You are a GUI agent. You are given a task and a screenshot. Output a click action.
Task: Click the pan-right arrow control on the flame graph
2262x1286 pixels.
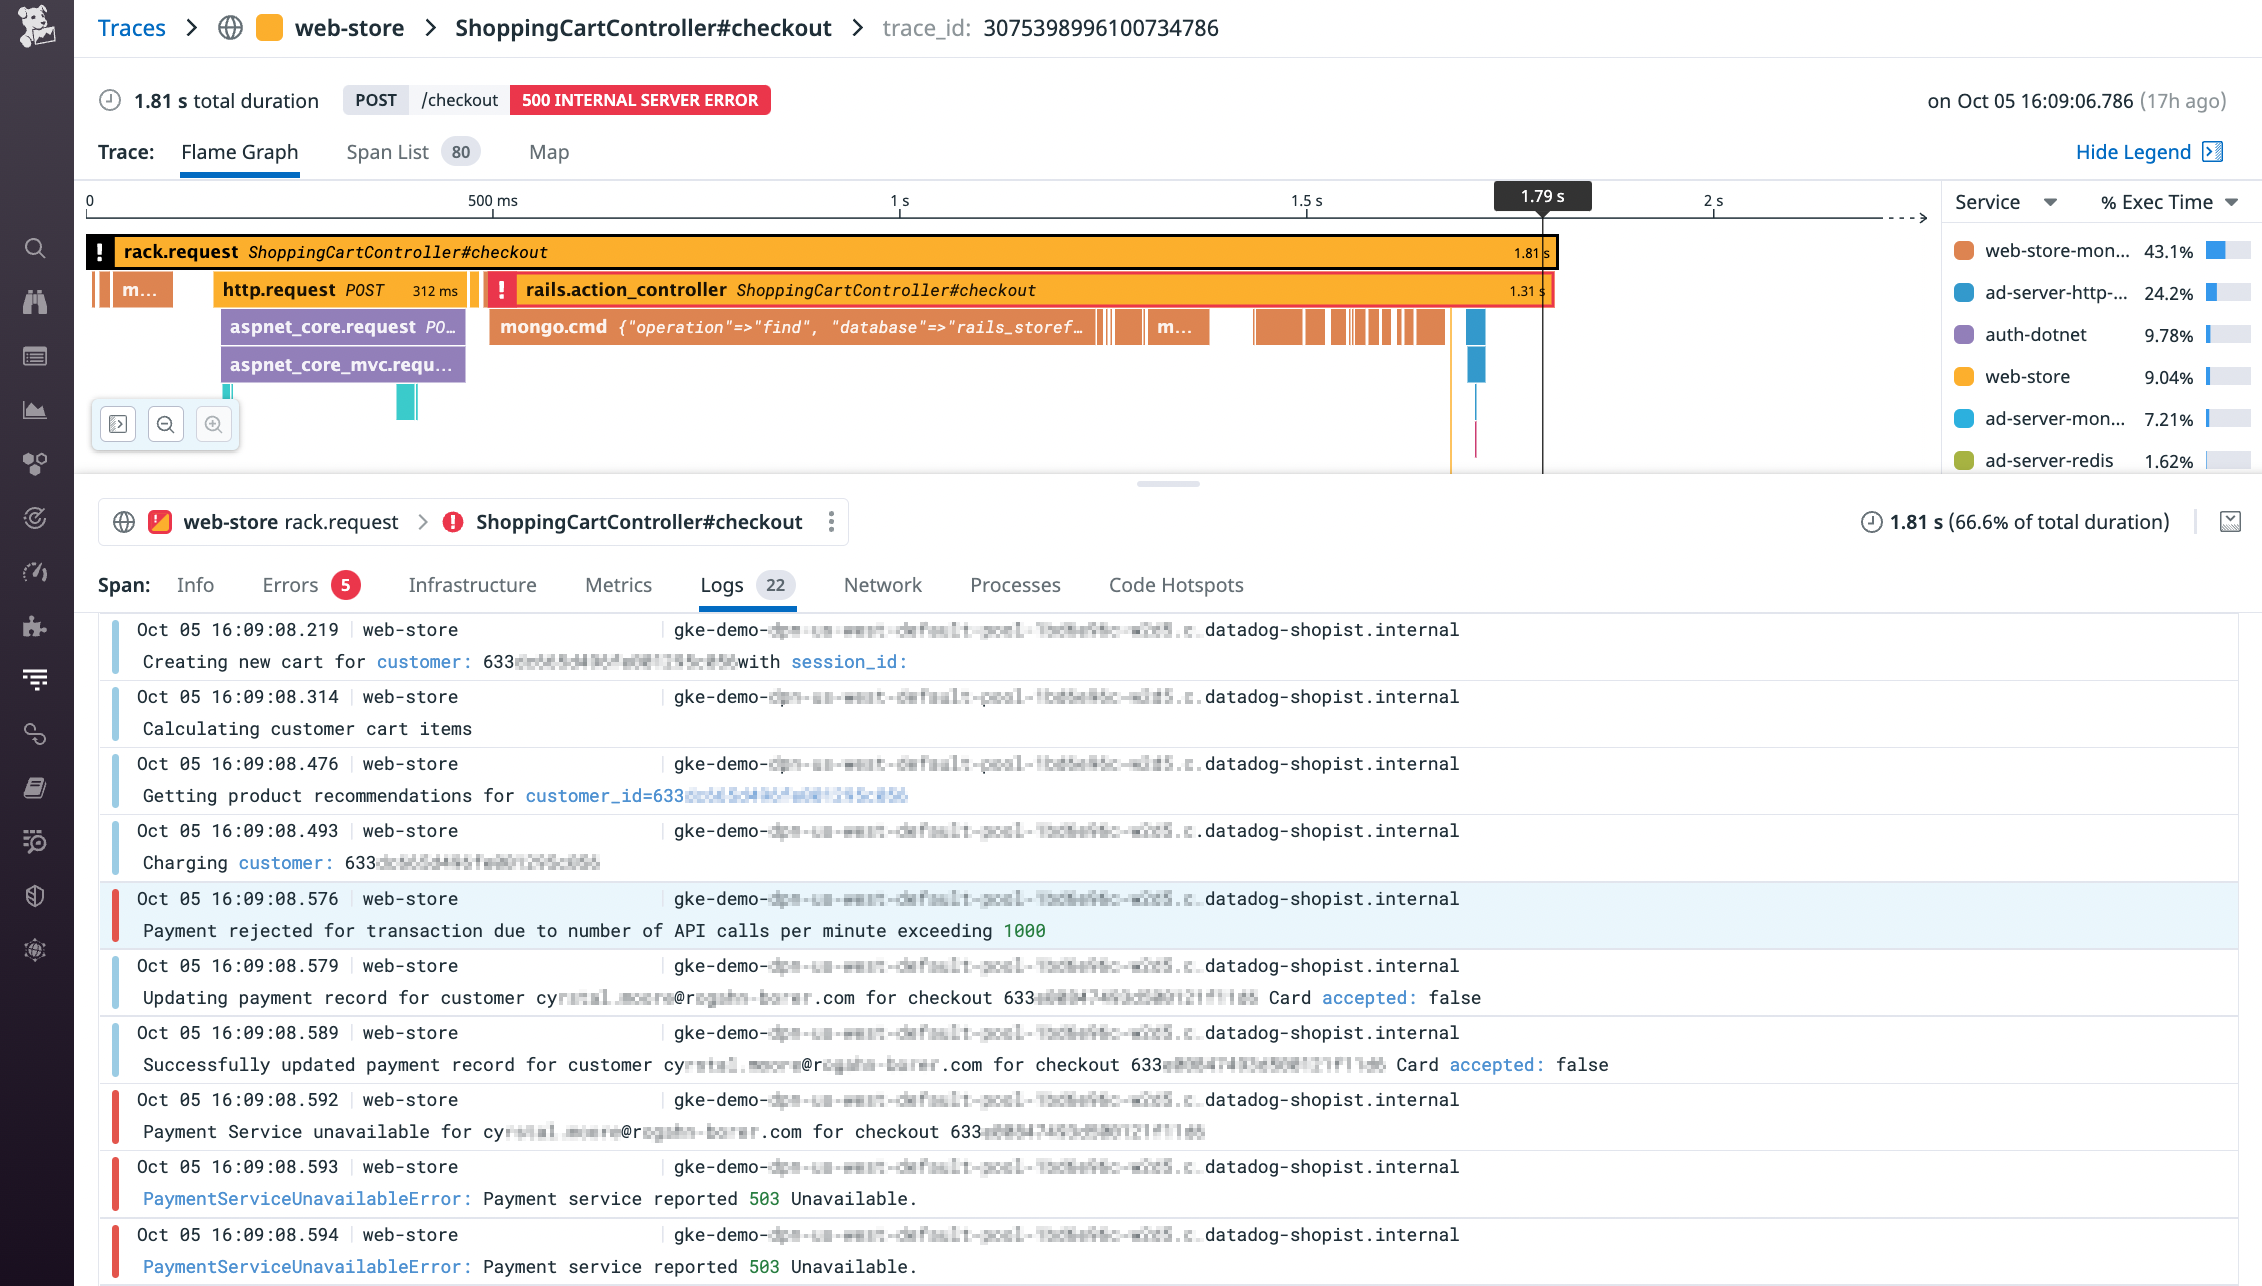pos(117,424)
